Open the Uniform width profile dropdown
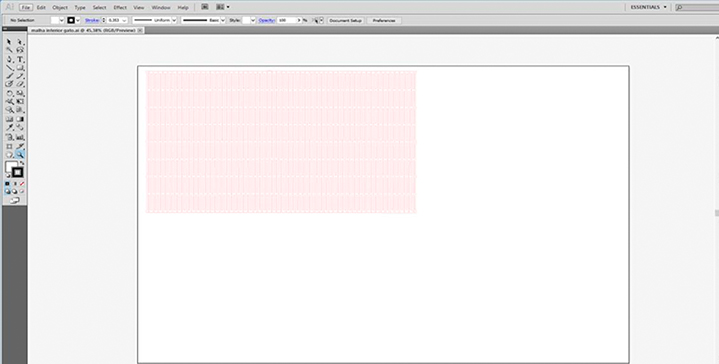719x364 pixels. click(174, 21)
